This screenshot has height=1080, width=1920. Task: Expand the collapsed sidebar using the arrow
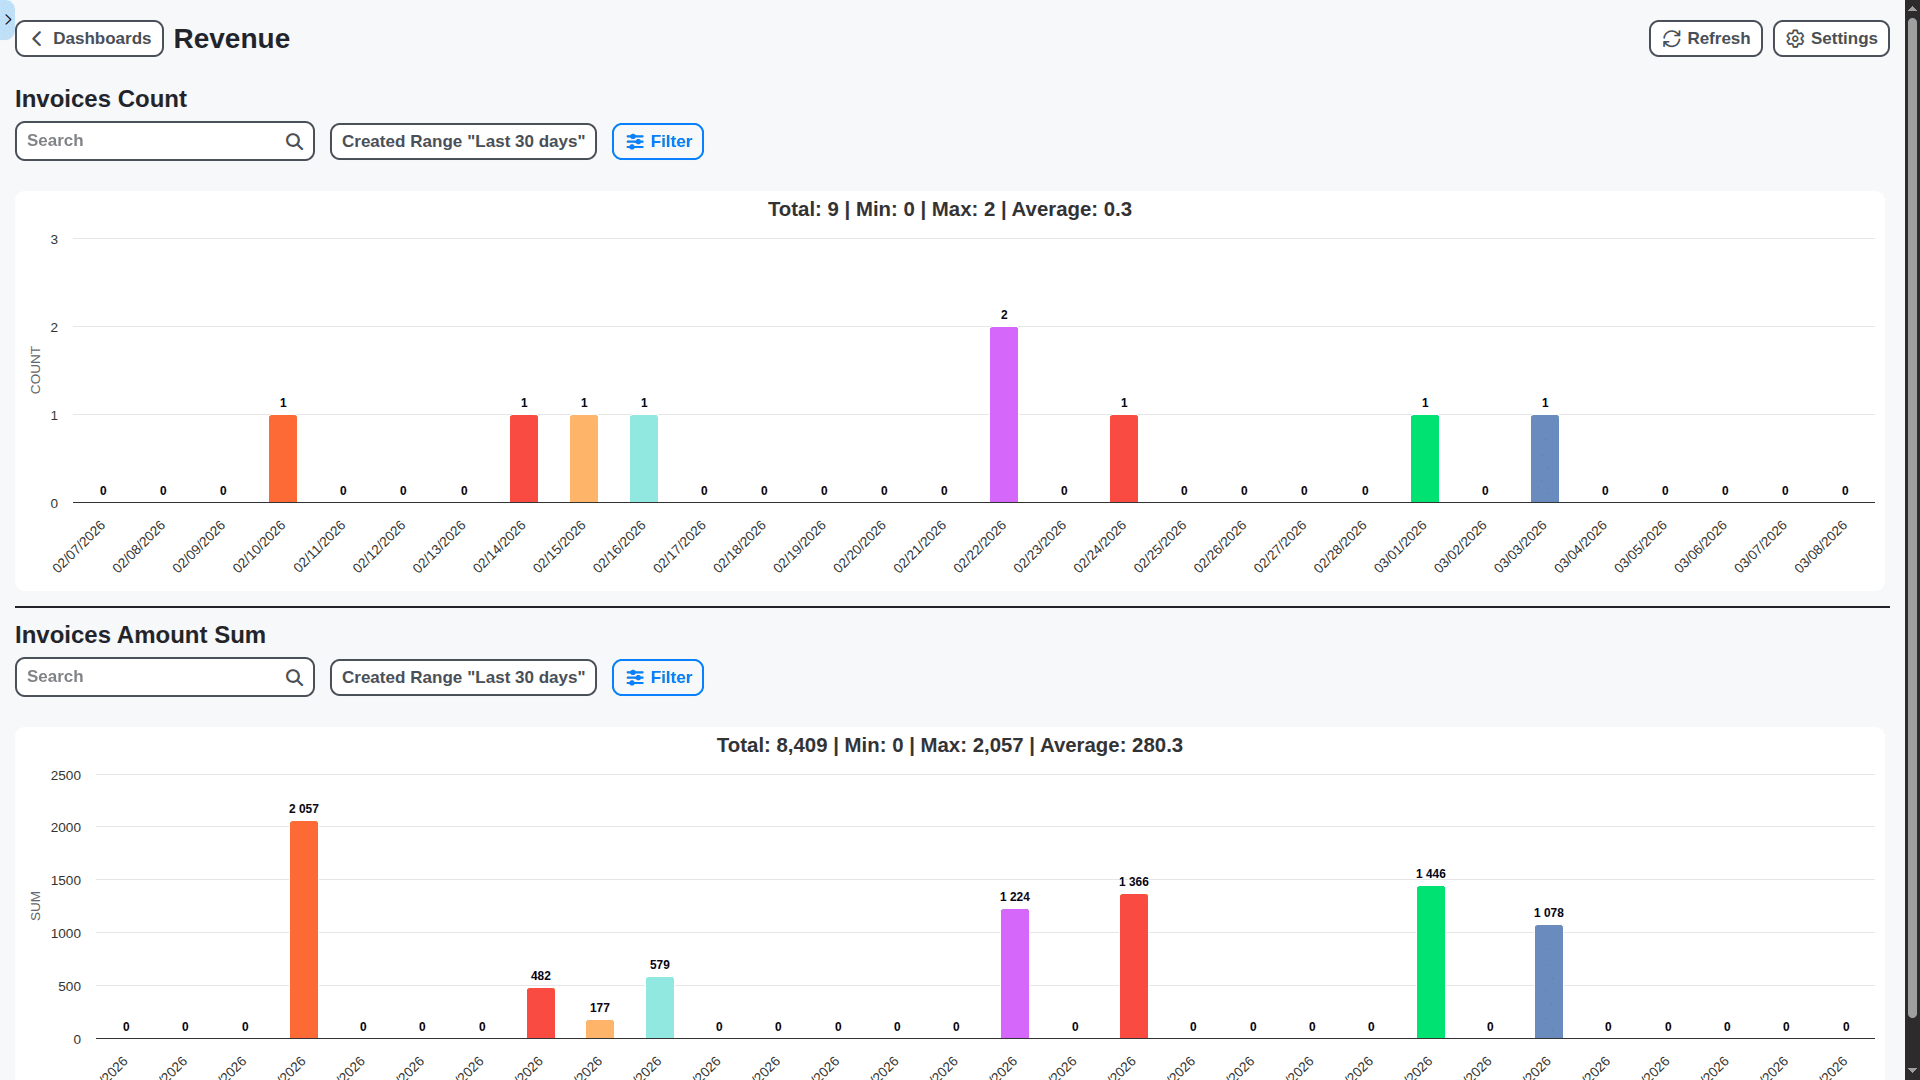pos(8,19)
